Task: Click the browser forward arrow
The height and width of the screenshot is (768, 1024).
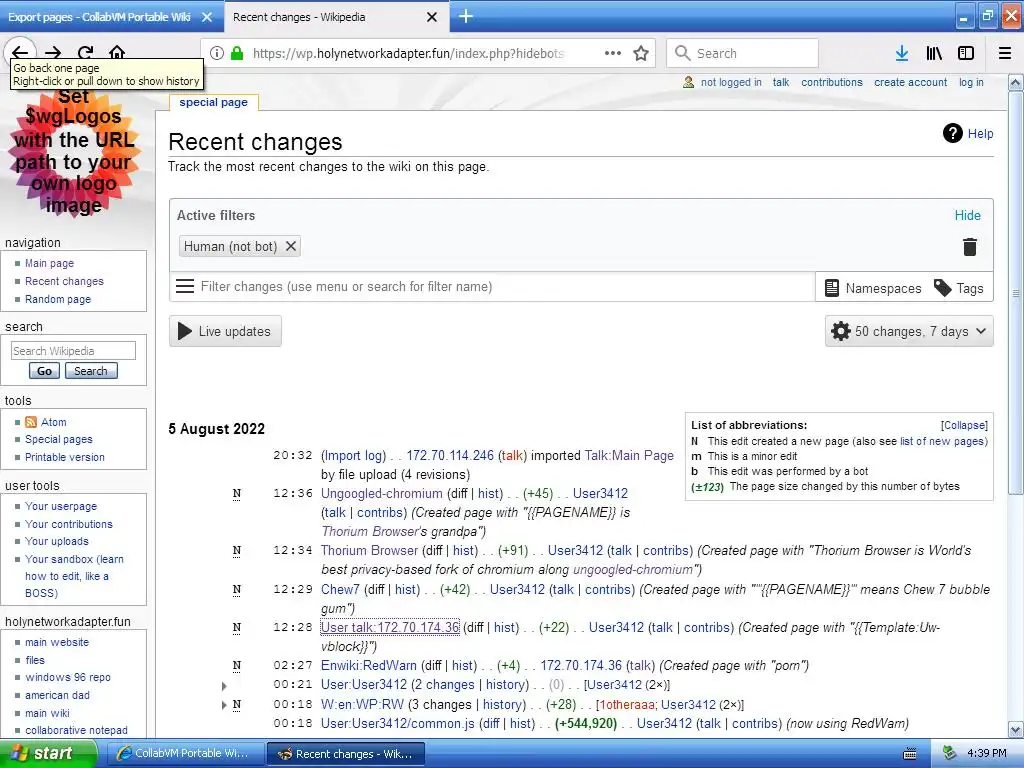Action: tap(53, 53)
